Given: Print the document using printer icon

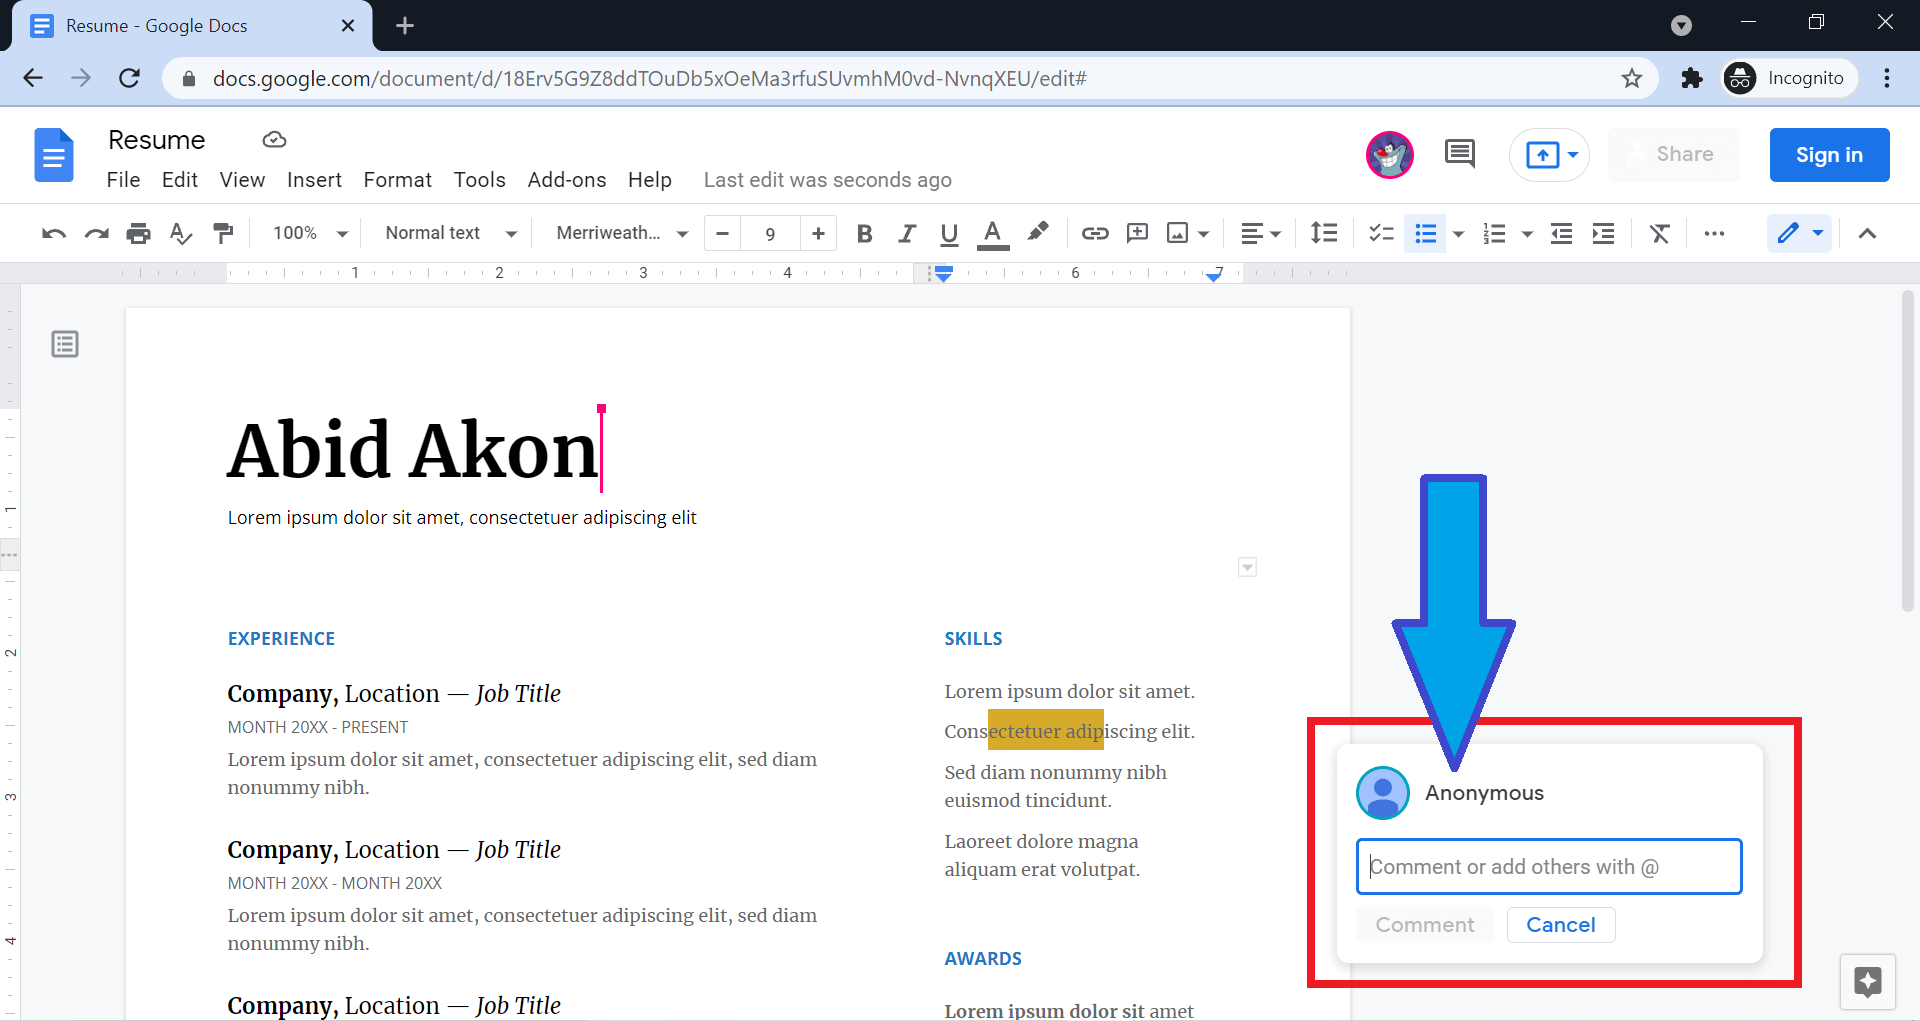Looking at the screenshot, I should (138, 234).
